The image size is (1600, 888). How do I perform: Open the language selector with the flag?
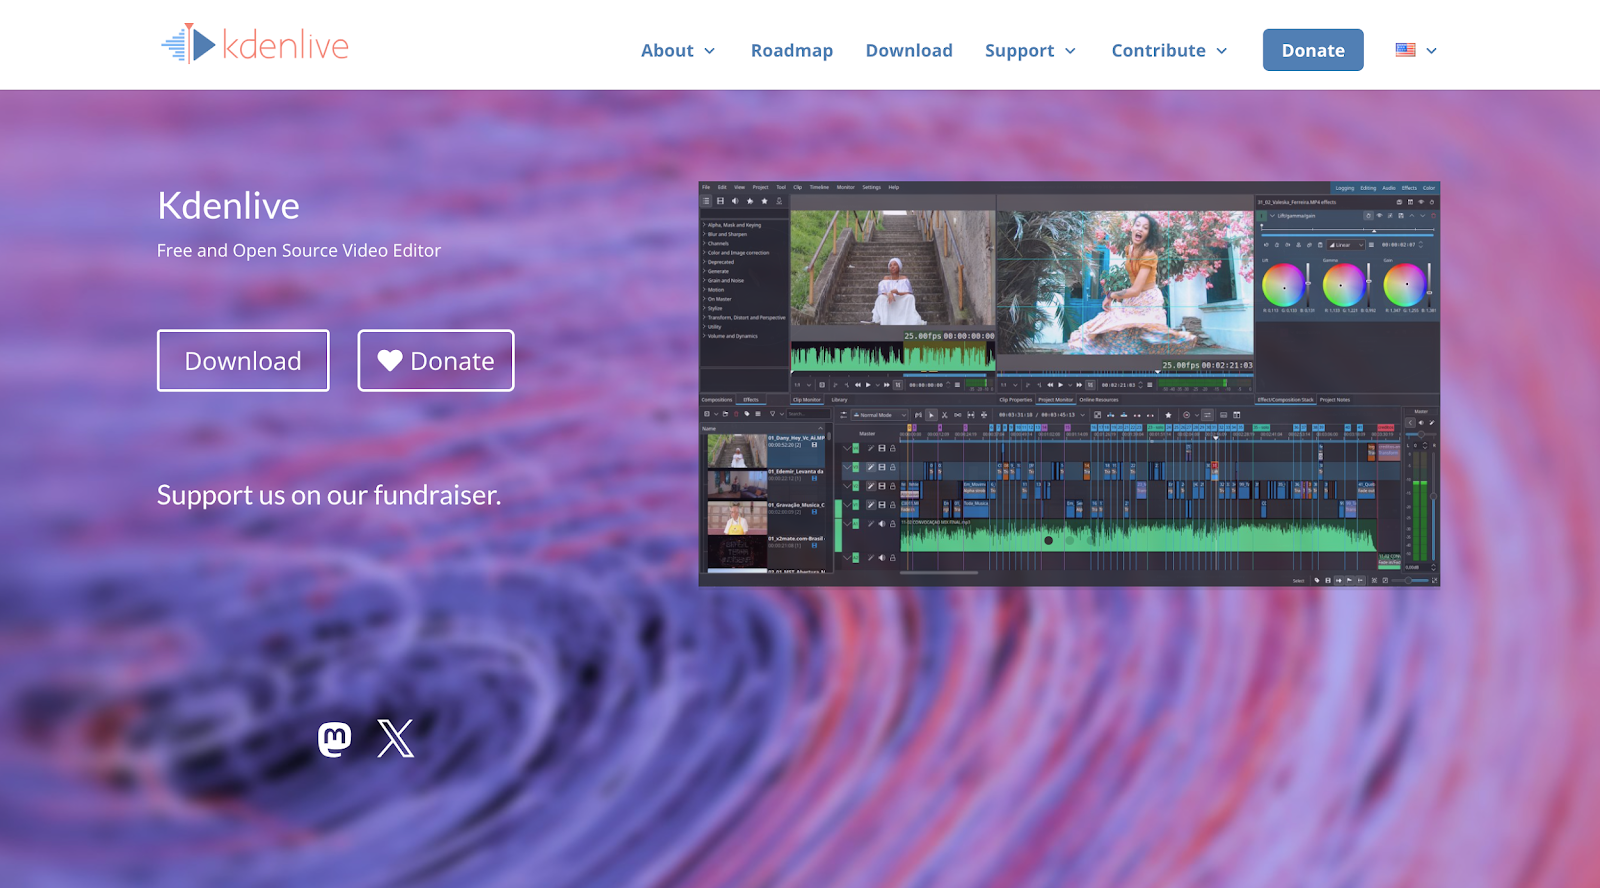[1416, 50]
